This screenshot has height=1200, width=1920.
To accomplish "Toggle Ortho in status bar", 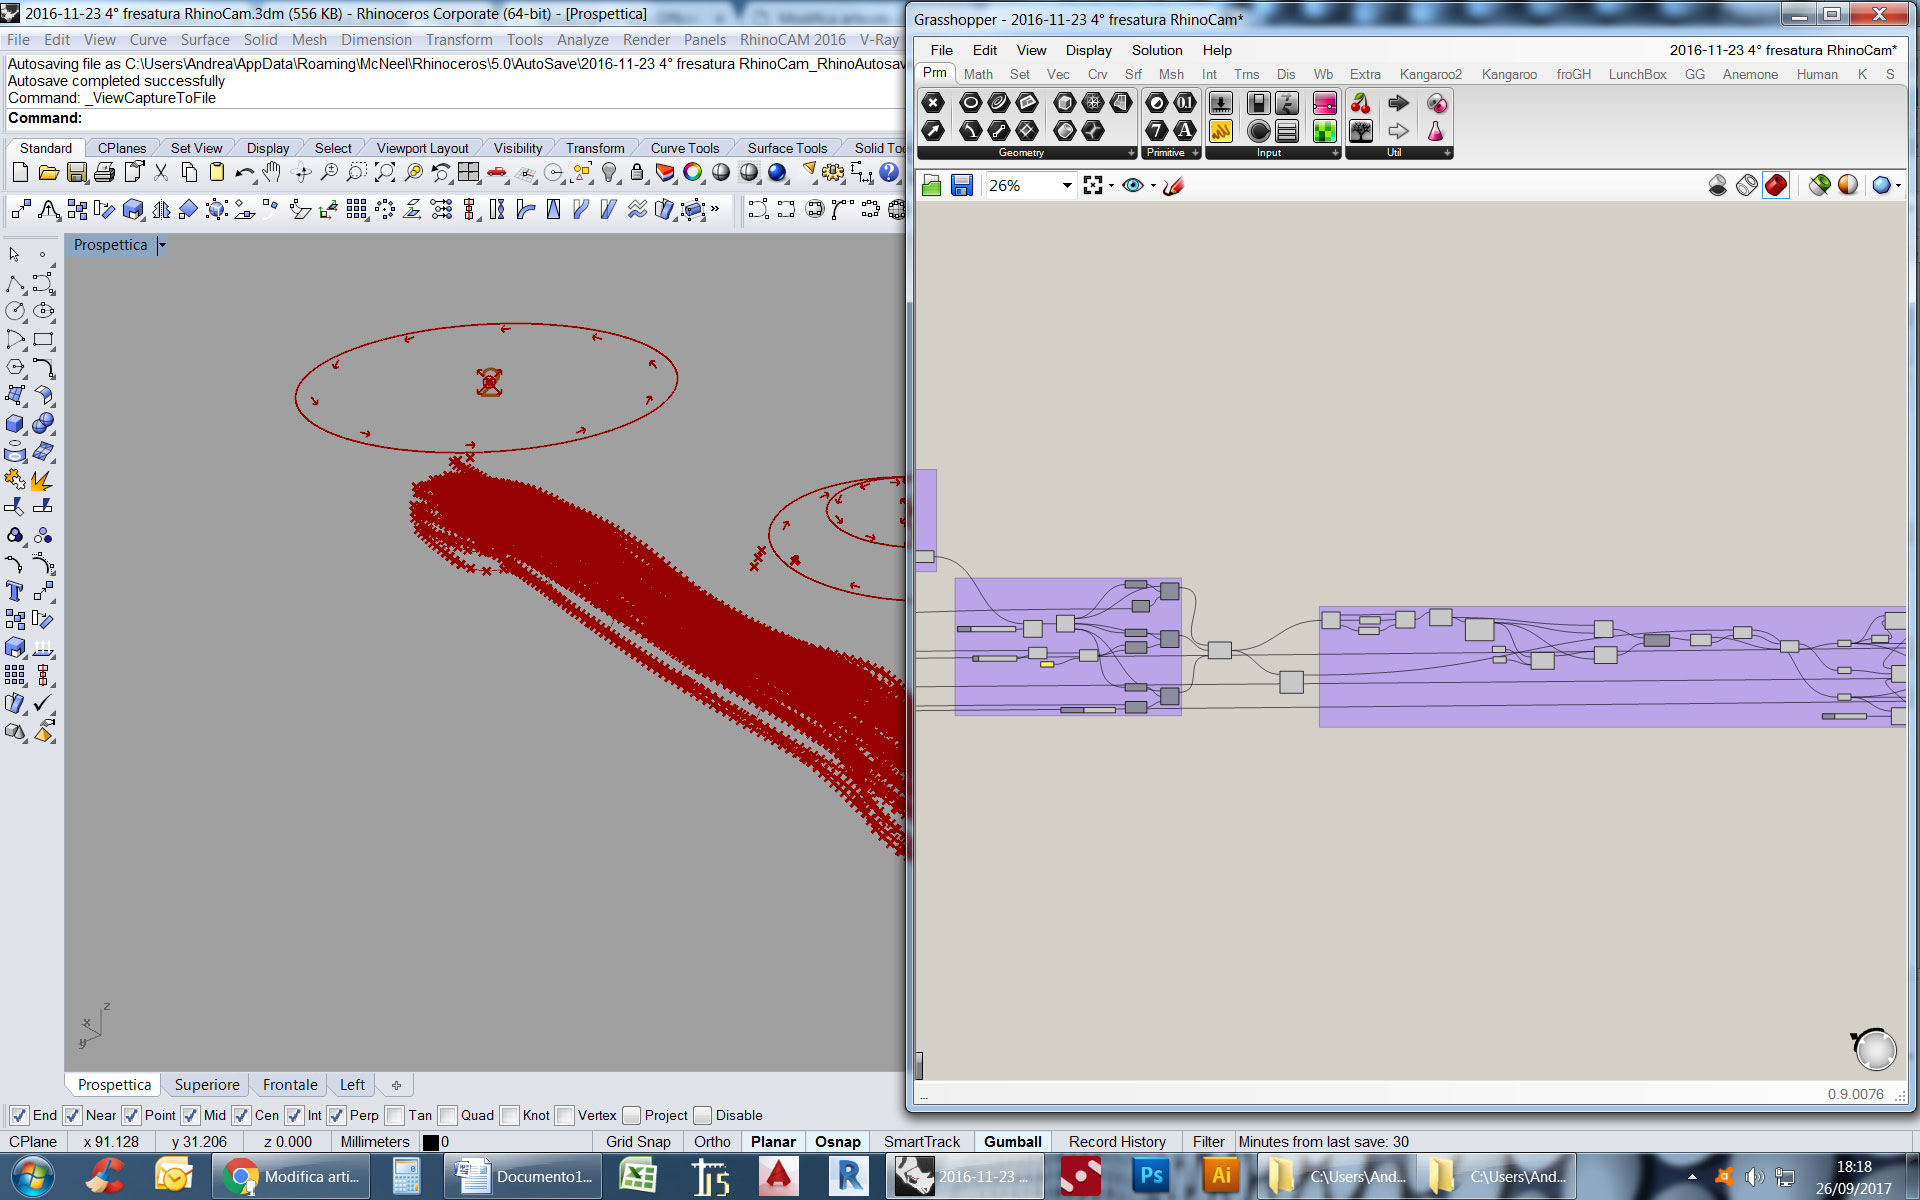I will coord(712,1142).
